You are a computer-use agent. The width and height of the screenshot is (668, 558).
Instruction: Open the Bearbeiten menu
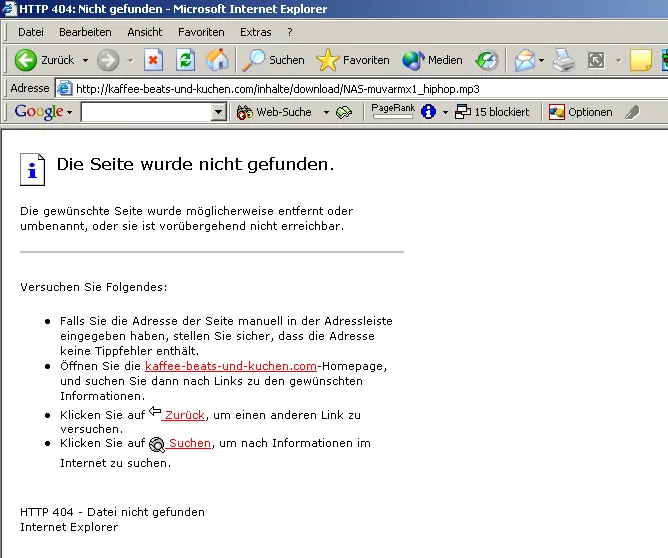(85, 32)
